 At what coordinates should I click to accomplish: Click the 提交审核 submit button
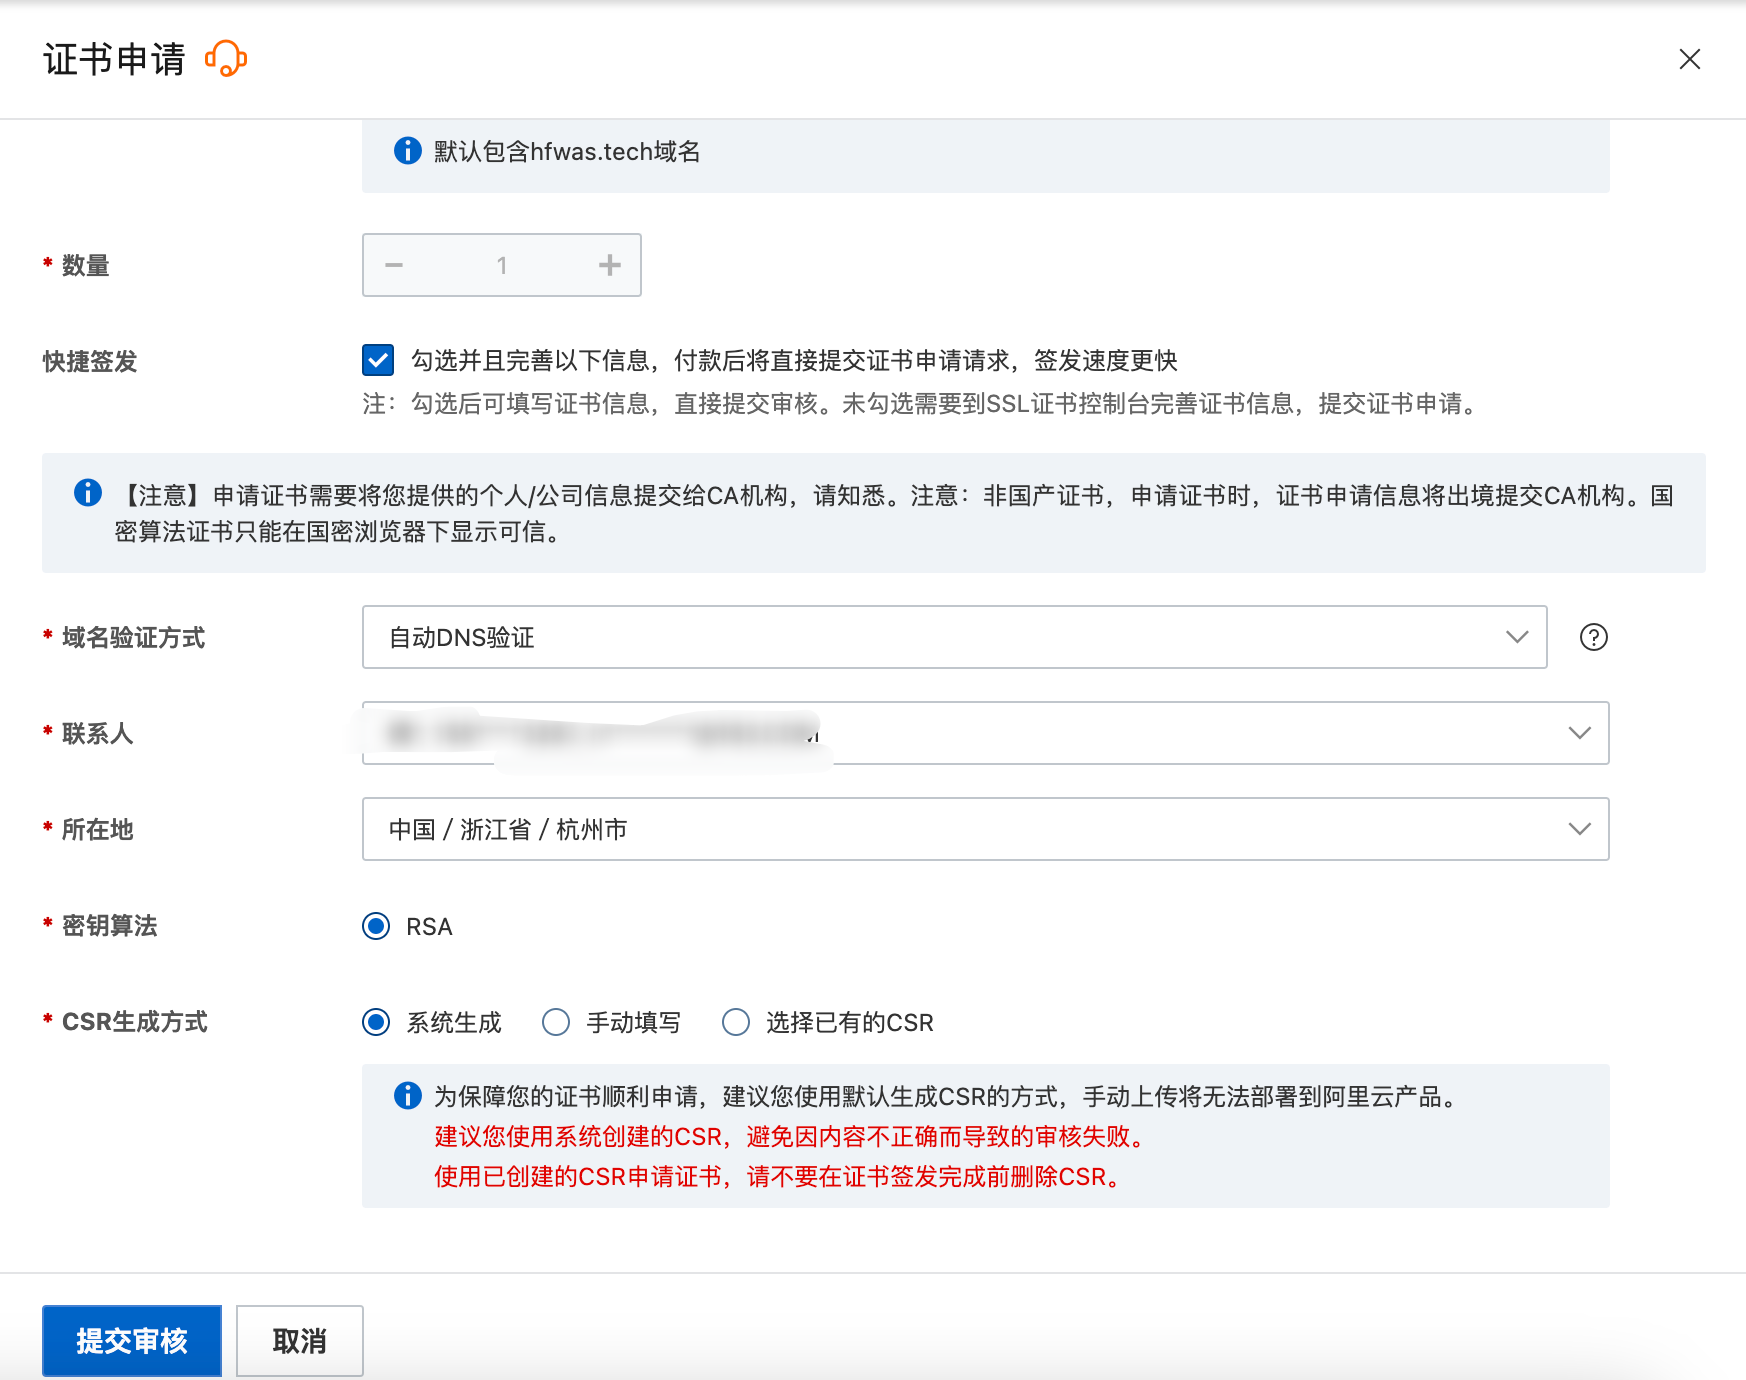coord(132,1340)
